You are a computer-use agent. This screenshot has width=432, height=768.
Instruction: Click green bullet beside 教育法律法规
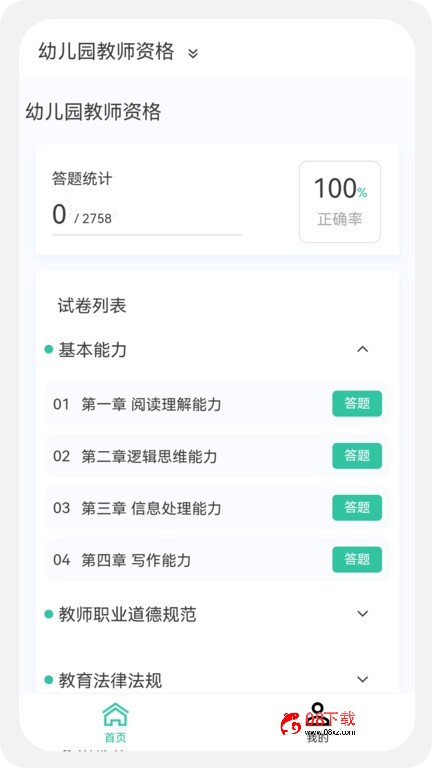click(x=48, y=679)
